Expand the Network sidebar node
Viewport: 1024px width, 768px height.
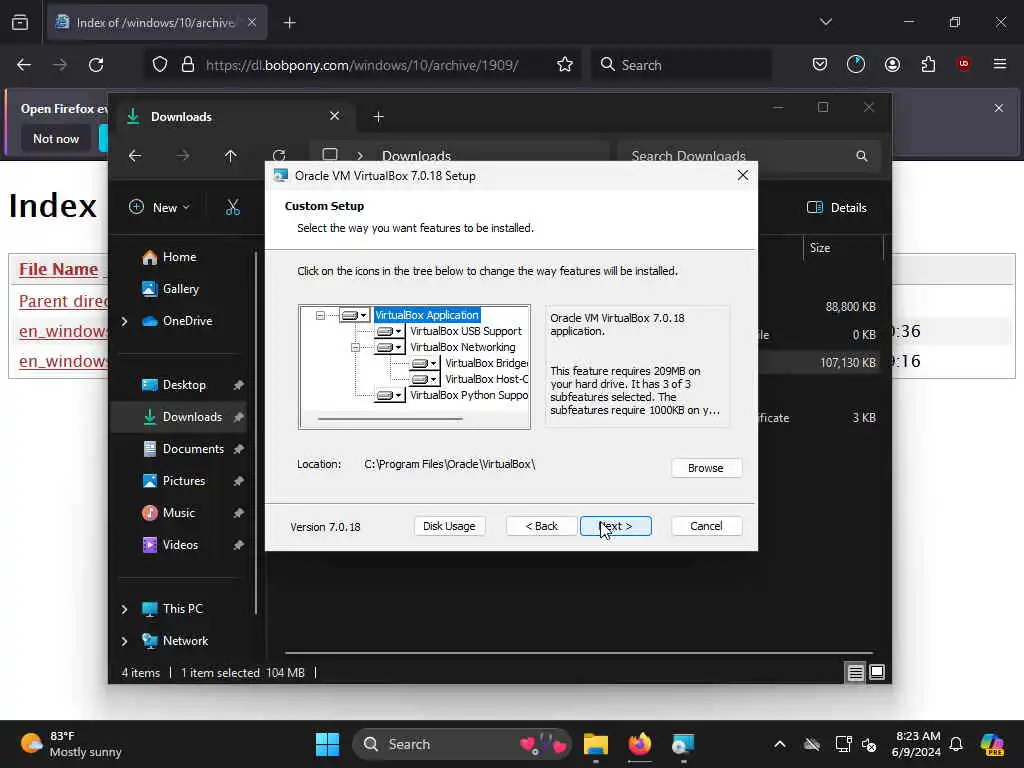(124, 641)
